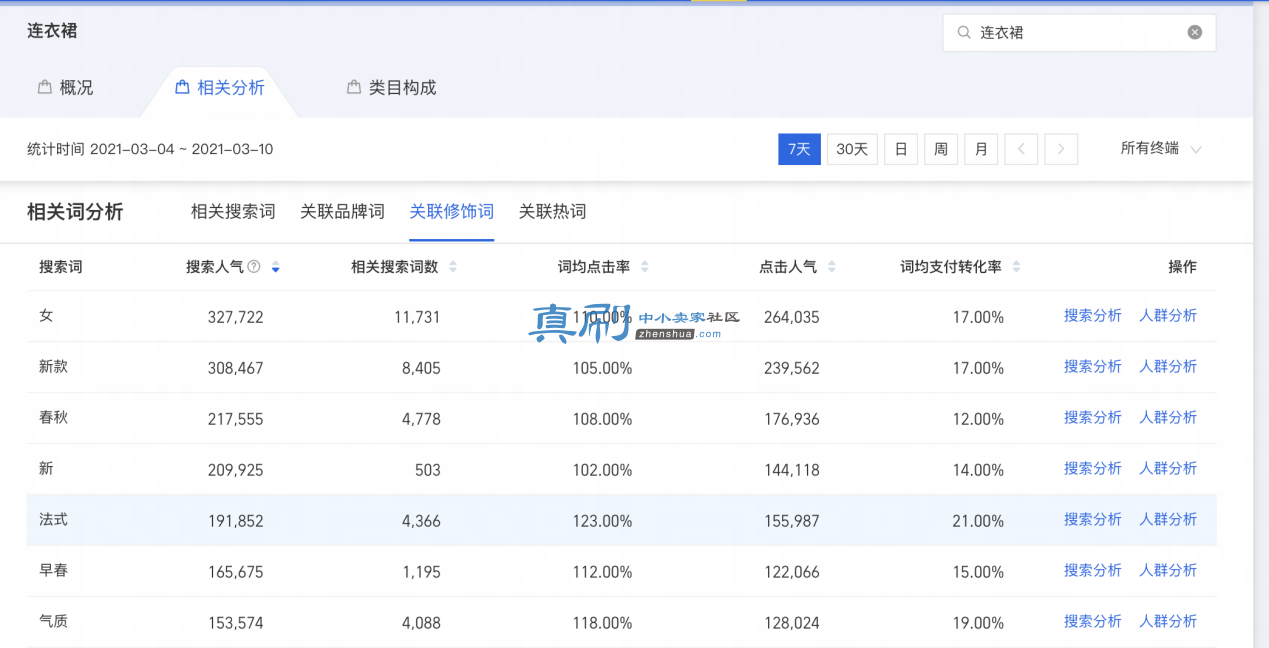Select the 30天 time range button
Image resolution: width=1269 pixels, height=648 pixels.
point(852,149)
